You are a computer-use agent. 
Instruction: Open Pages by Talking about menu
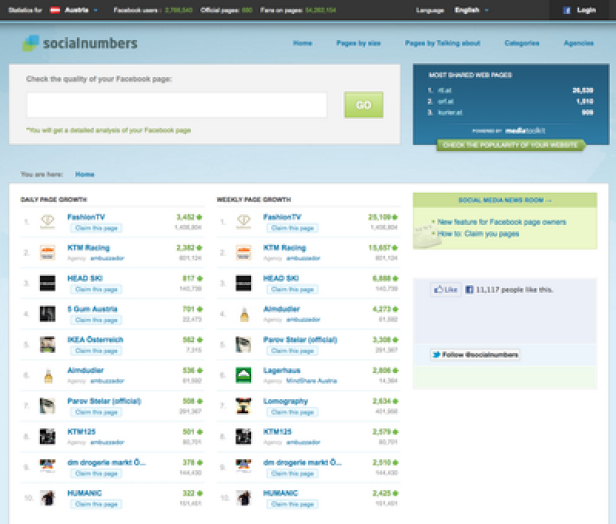(x=443, y=43)
